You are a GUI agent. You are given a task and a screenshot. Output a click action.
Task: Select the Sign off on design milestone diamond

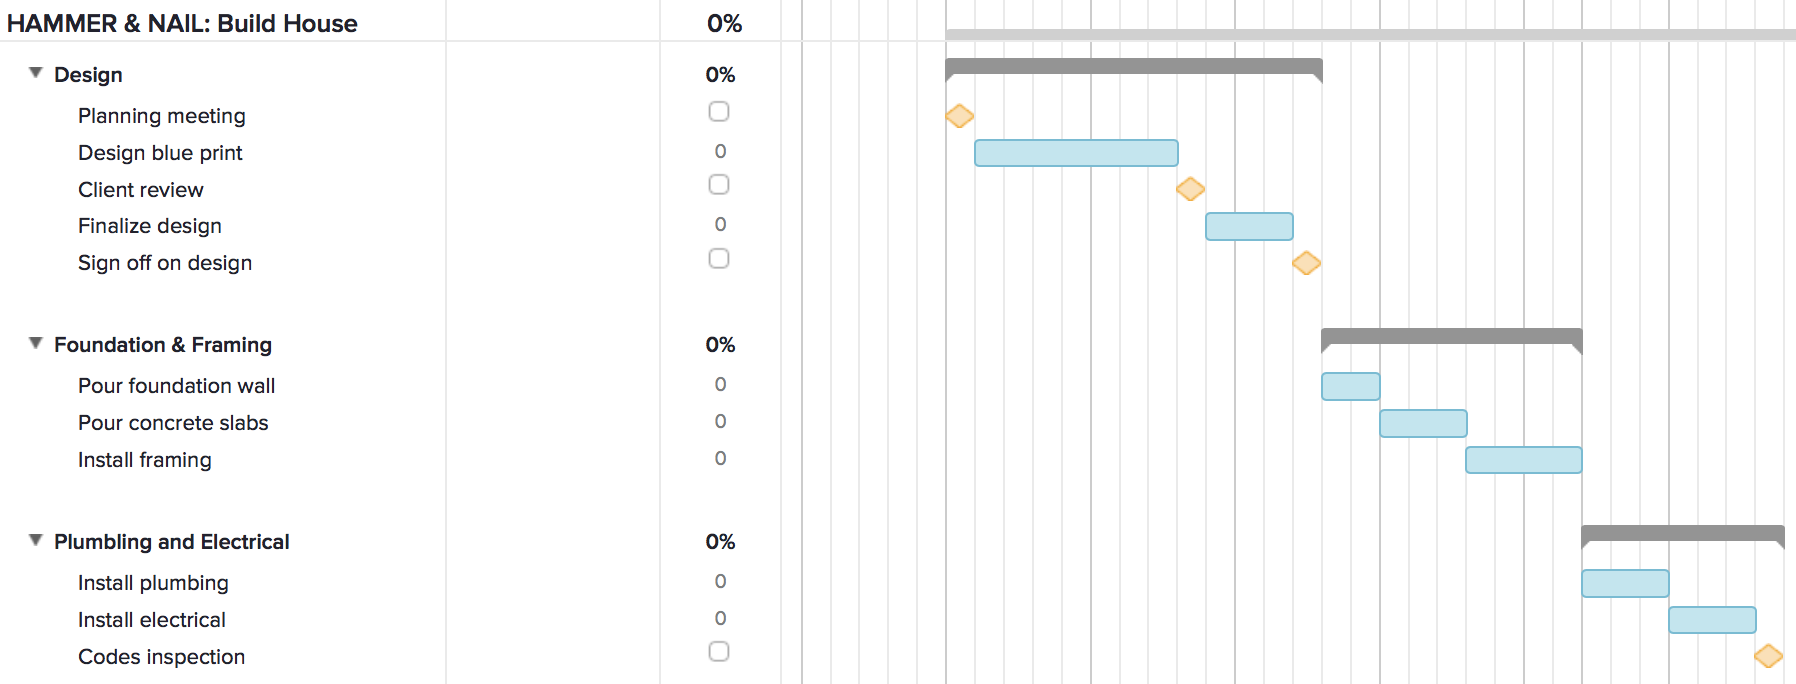point(1305,263)
